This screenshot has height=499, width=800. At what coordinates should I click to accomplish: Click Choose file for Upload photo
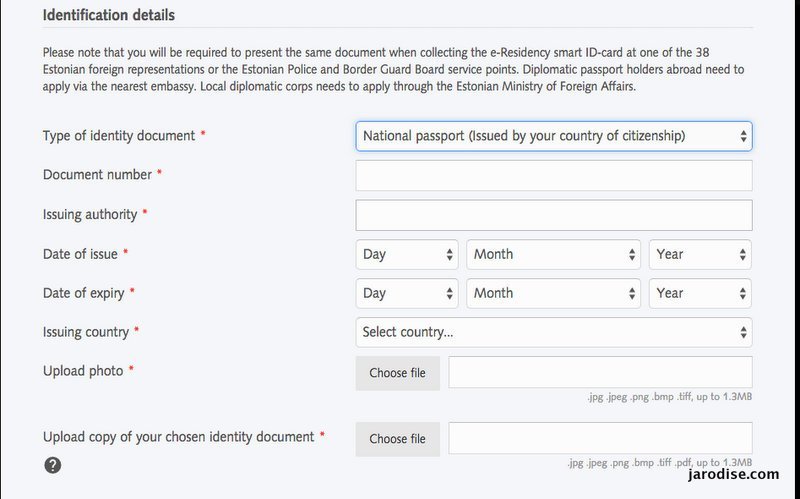397,373
